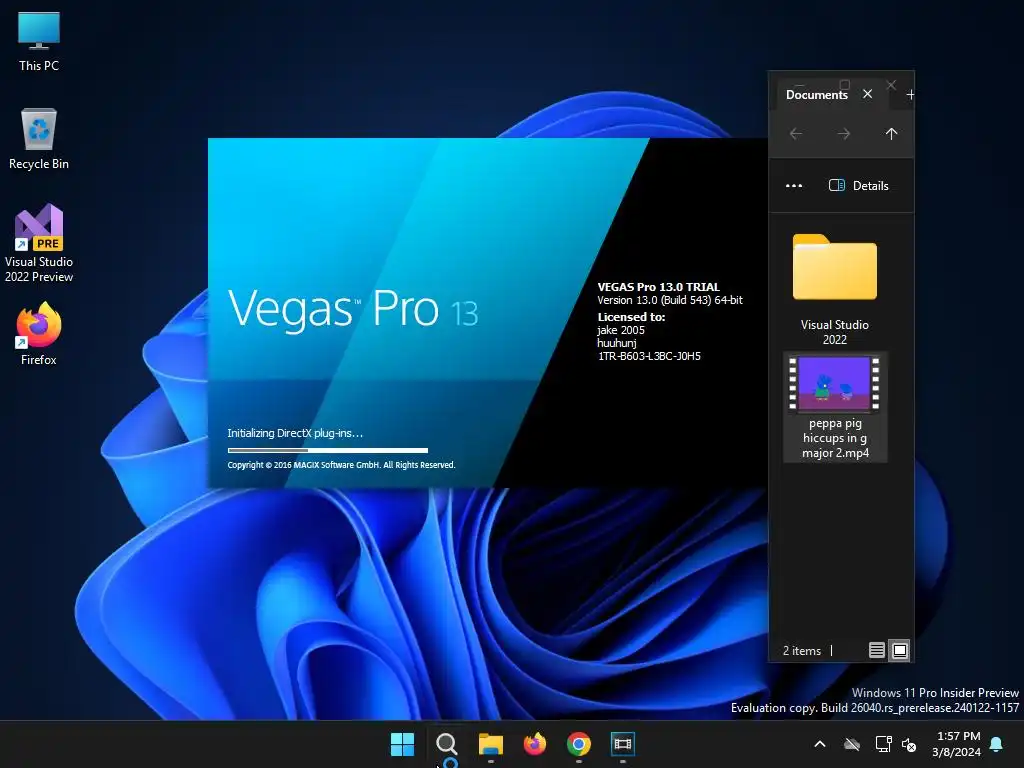Open the This PC desktop icon

[x=39, y=40]
